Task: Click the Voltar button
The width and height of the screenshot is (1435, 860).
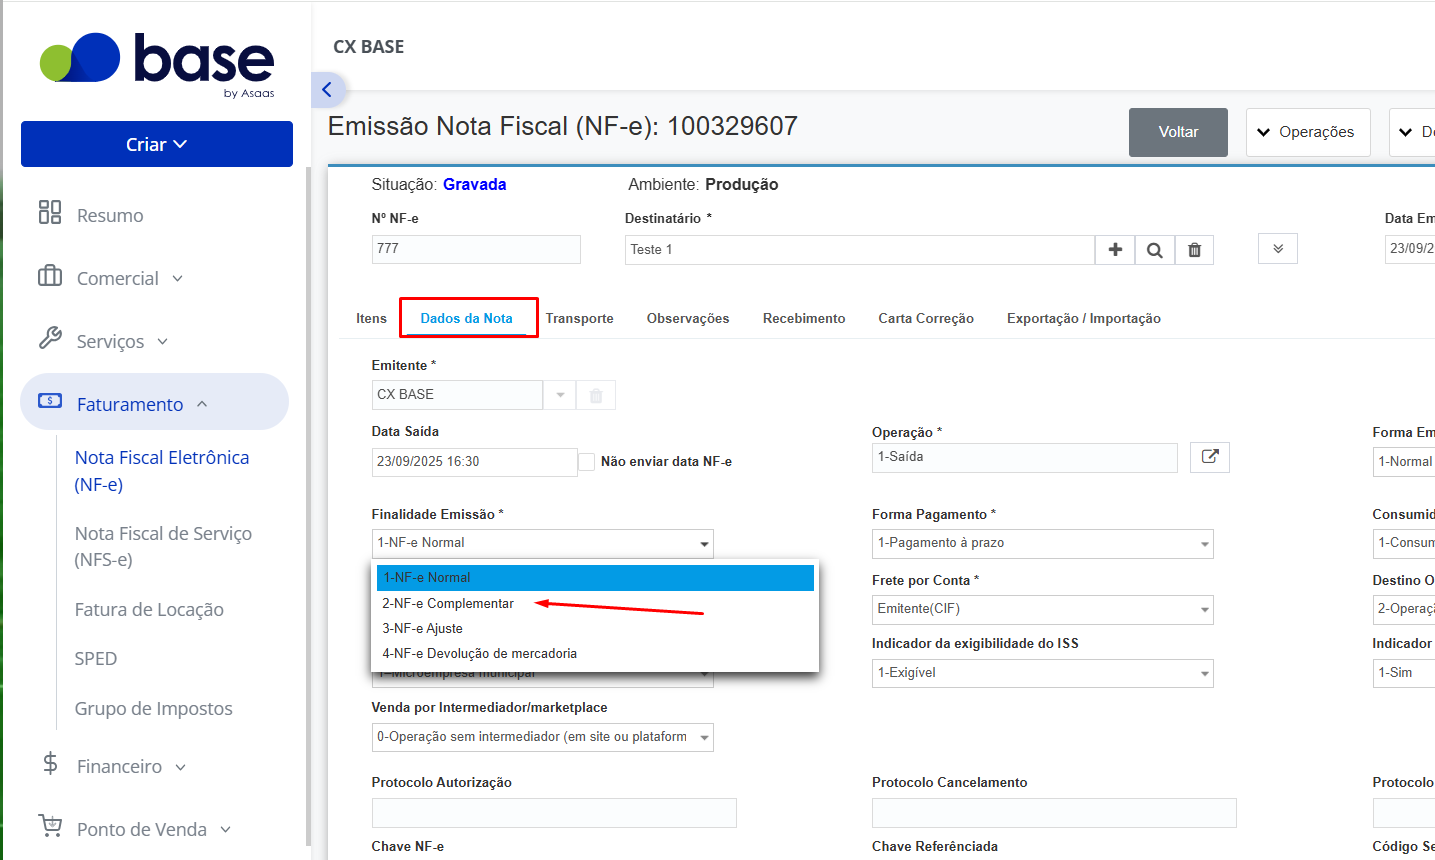Action: [x=1178, y=132]
